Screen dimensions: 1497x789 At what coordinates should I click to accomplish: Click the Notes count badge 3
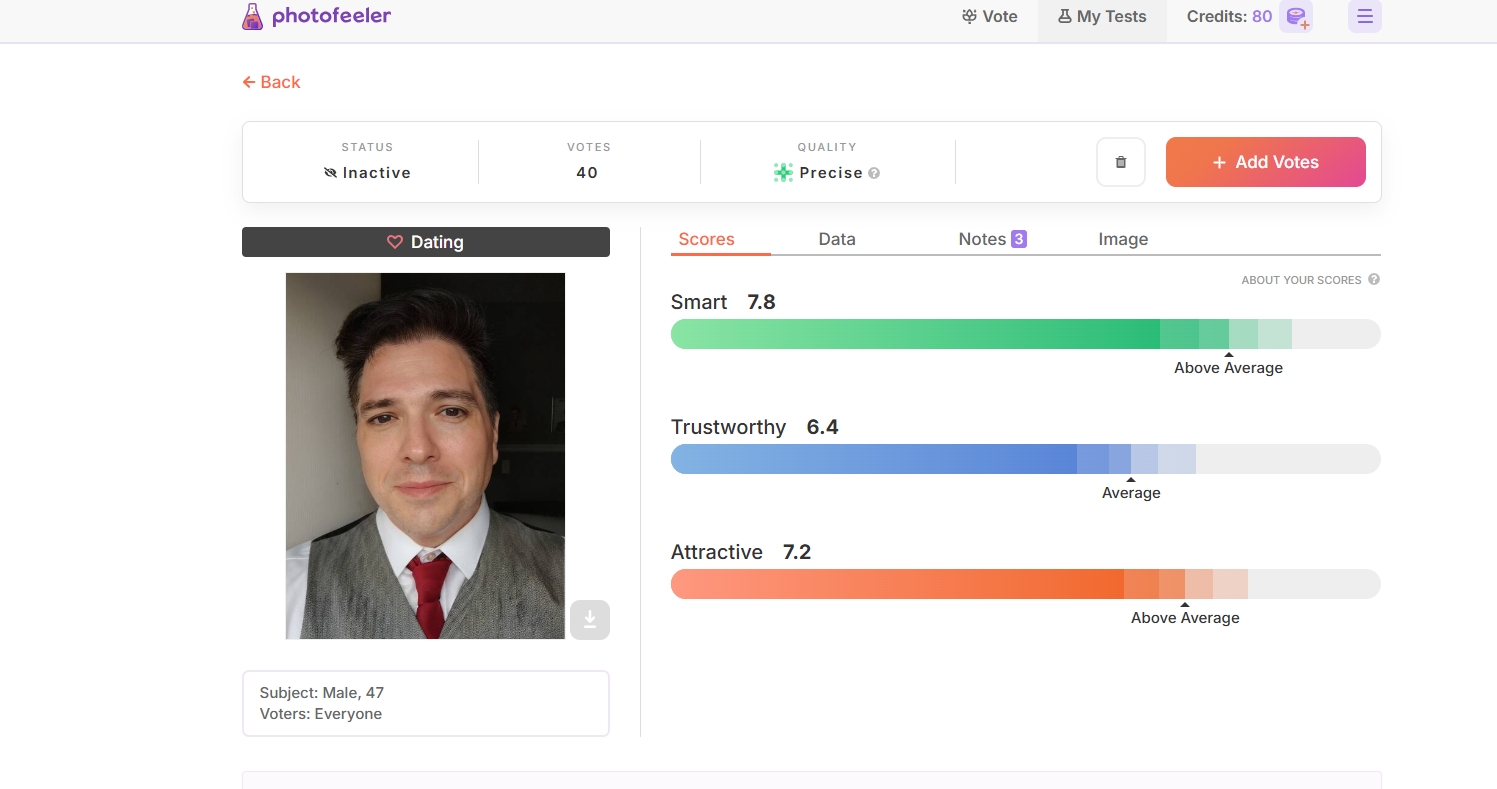[x=1018, y=239]
